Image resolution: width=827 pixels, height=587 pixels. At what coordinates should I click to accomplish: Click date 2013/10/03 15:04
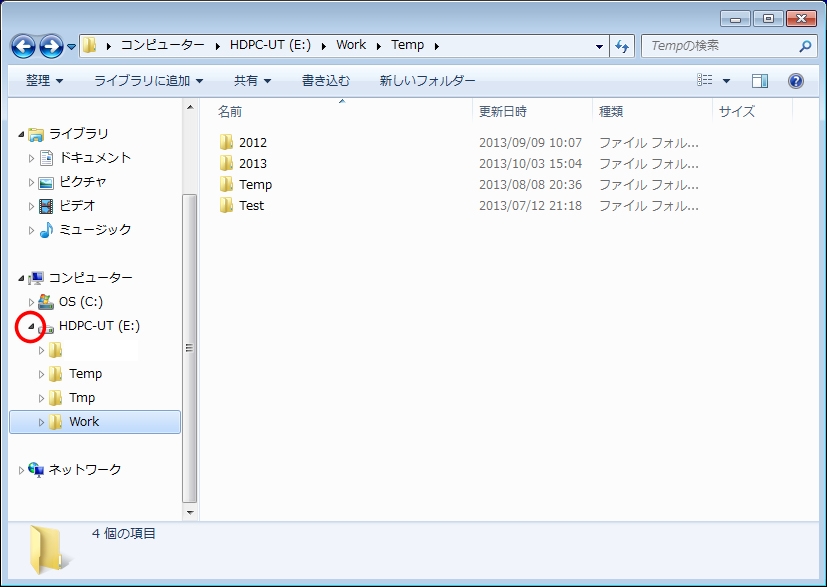pyautogui.click(x=530, y=163)
